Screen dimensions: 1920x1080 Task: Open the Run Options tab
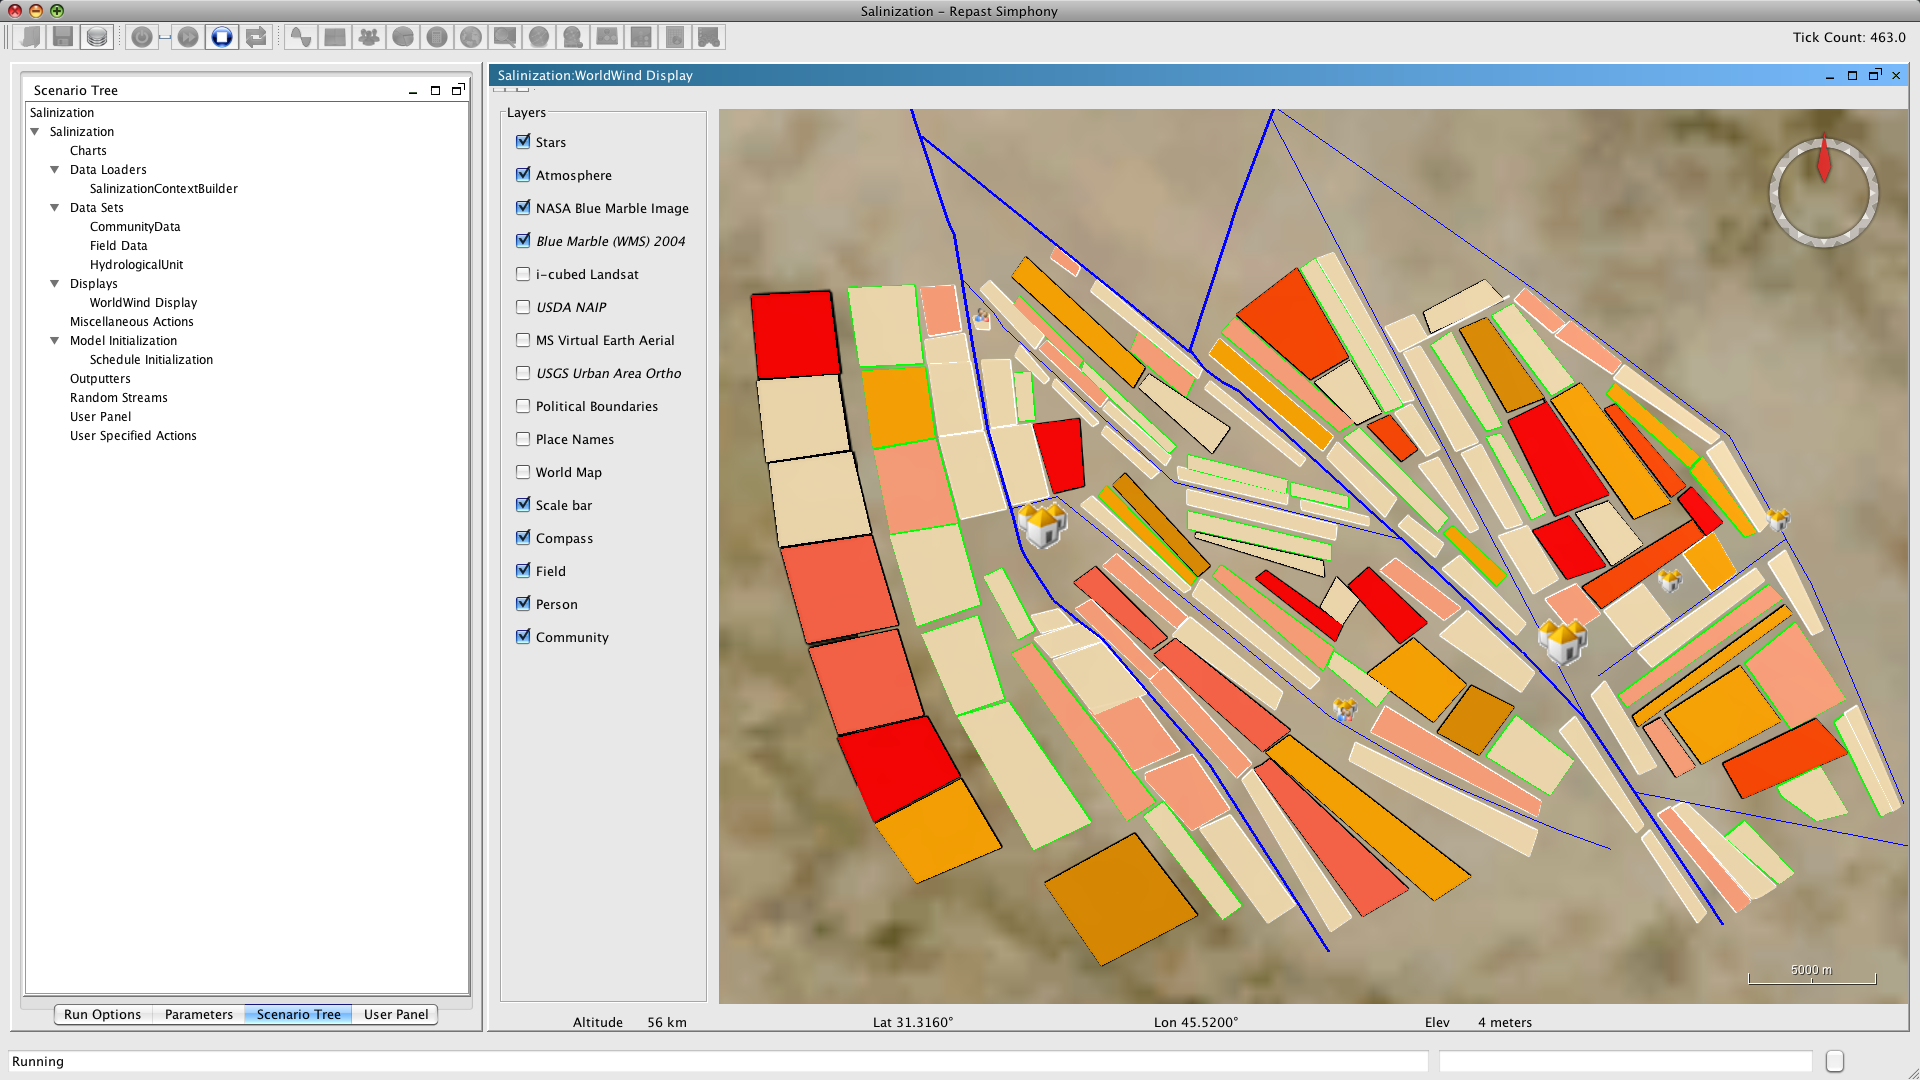click(102, 1014)
